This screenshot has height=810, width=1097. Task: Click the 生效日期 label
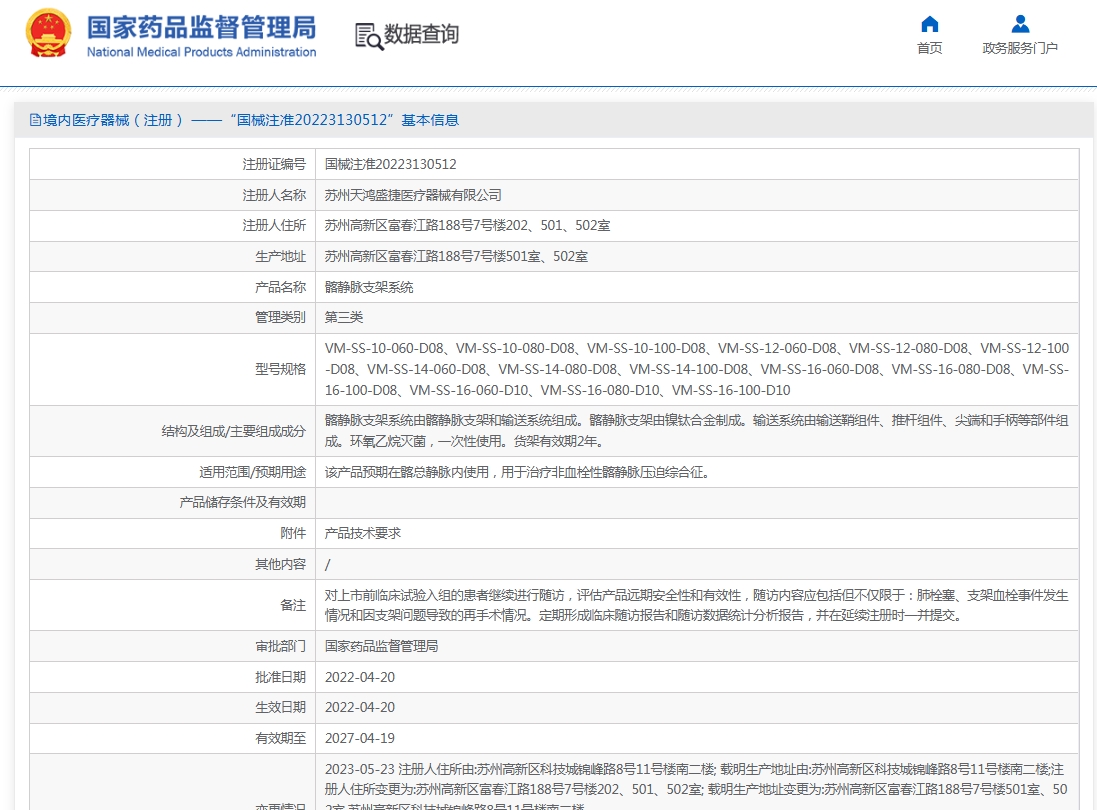tap(281, 707)
